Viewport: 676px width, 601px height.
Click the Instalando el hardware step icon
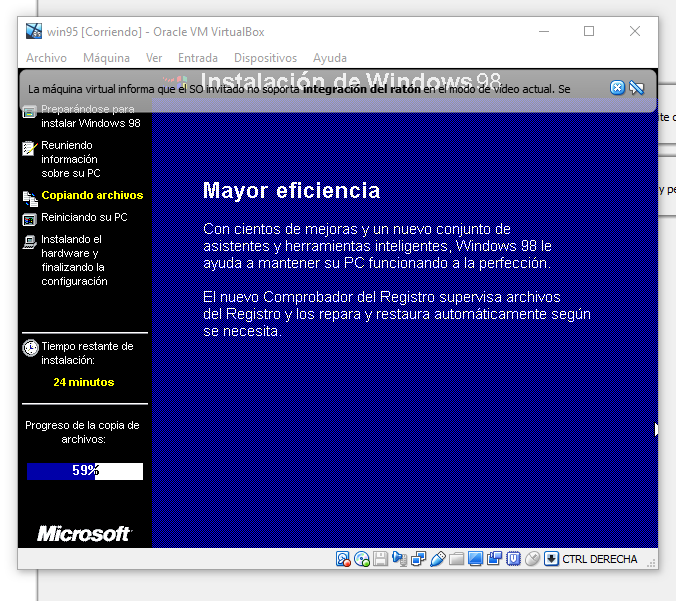pyautogui.click(x=29, y=243)
